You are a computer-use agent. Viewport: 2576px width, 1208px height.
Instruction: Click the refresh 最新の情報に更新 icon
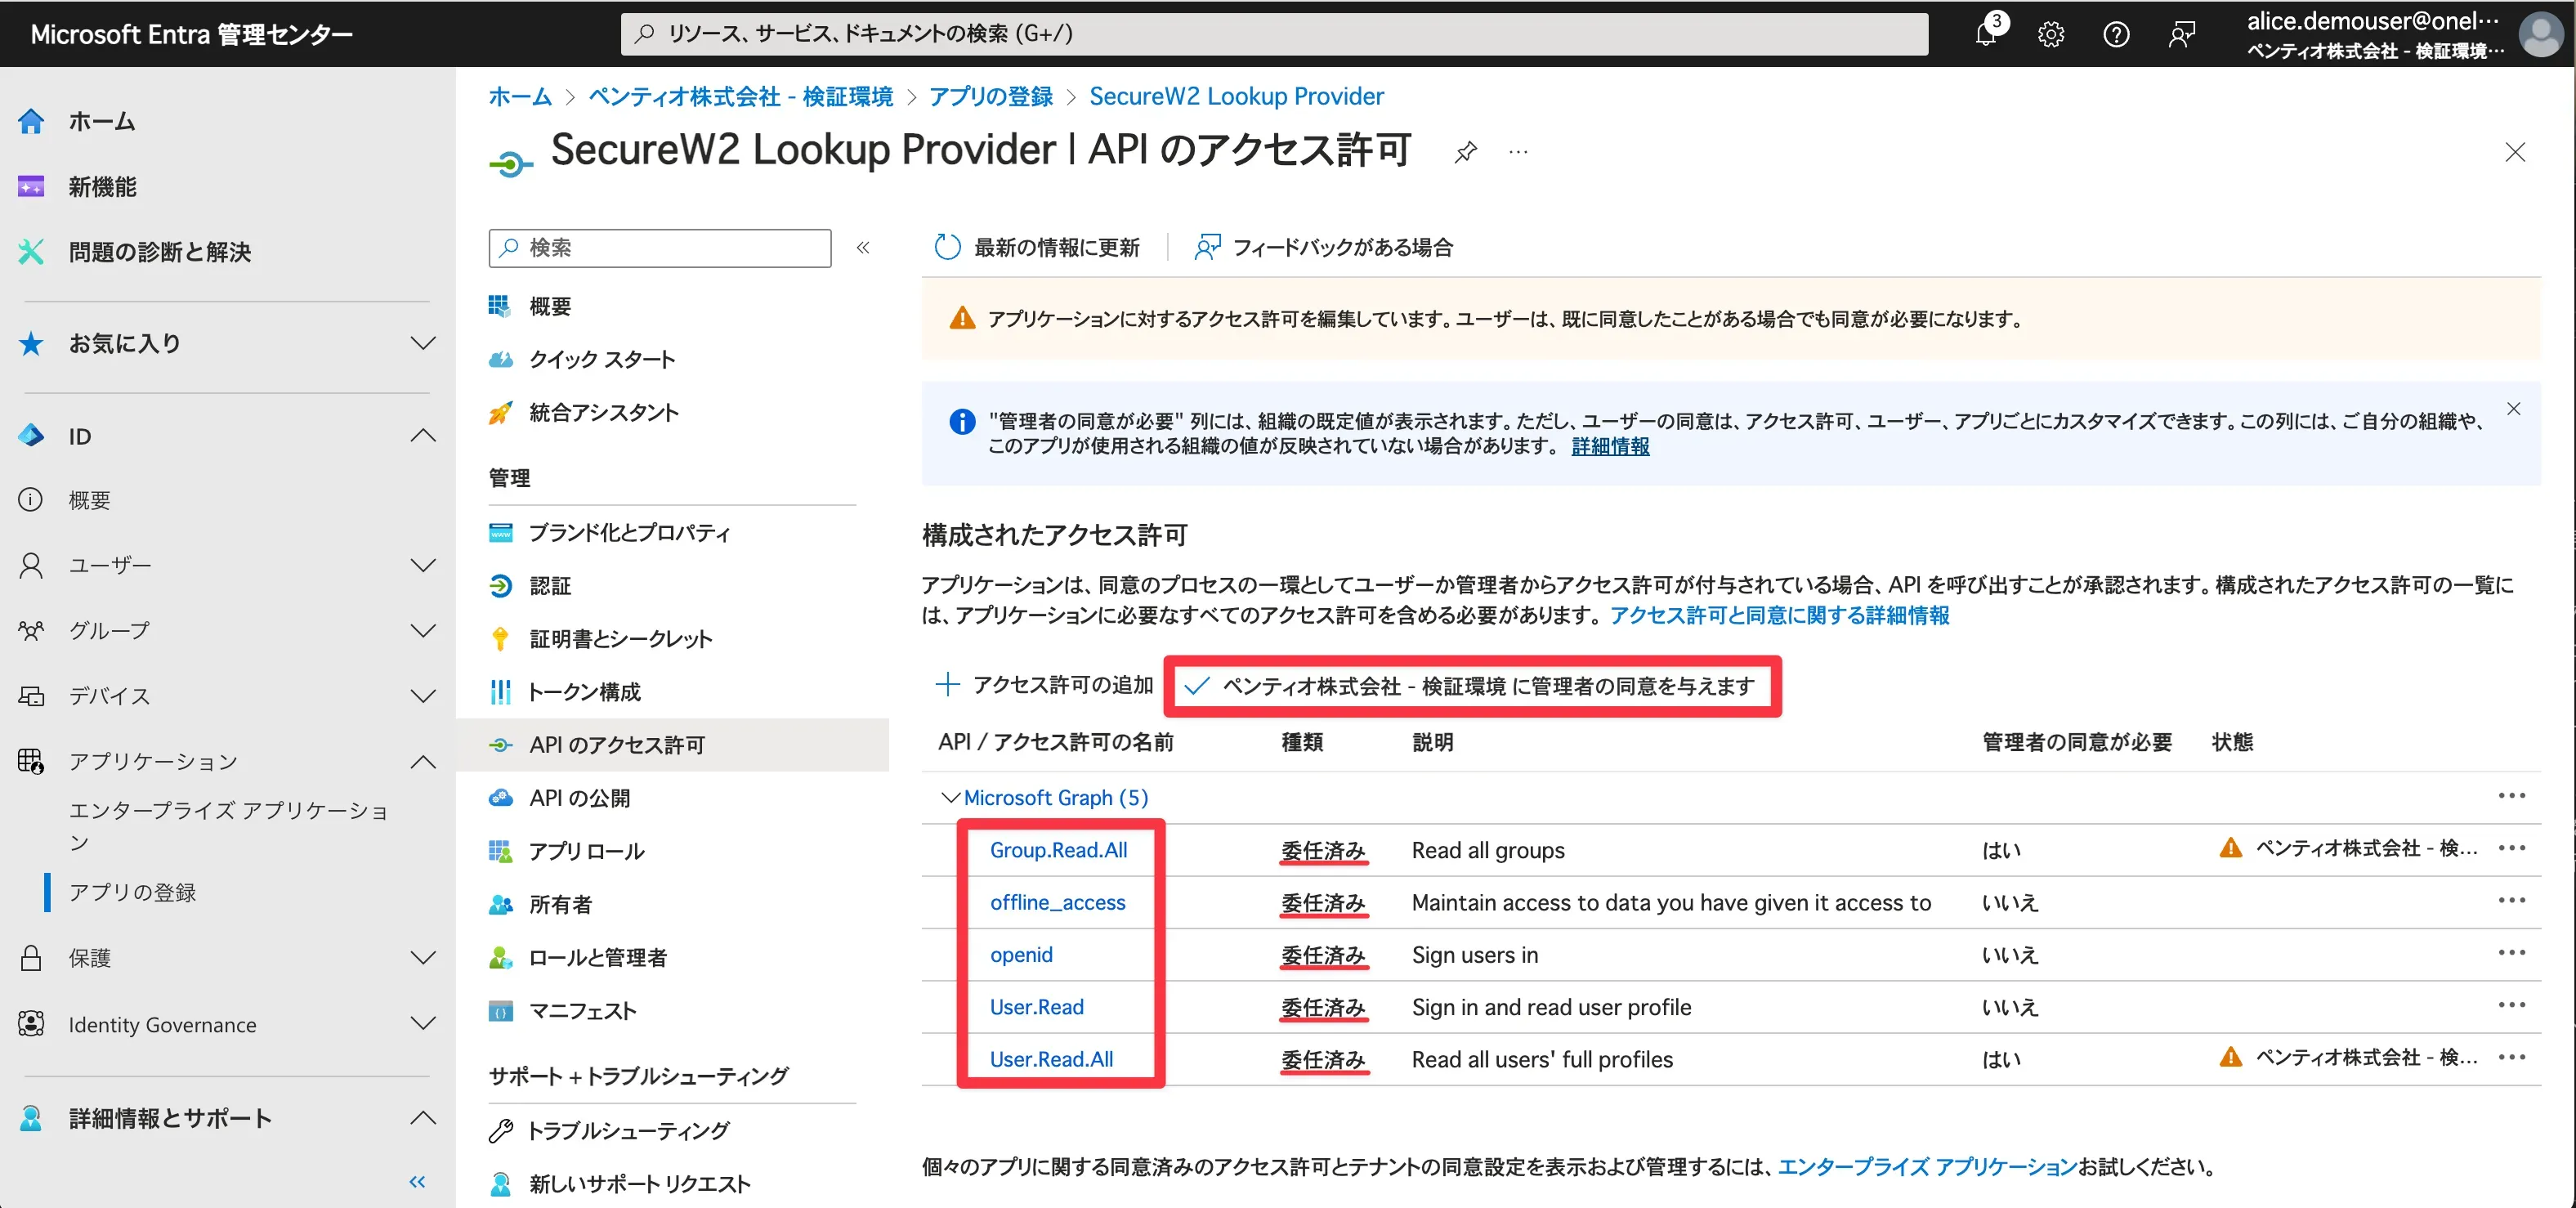pyautogui.click(x=947, y=247)
